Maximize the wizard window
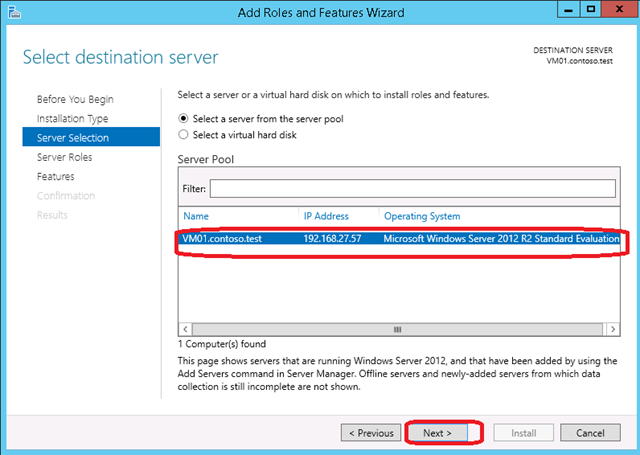 point(591,9)
